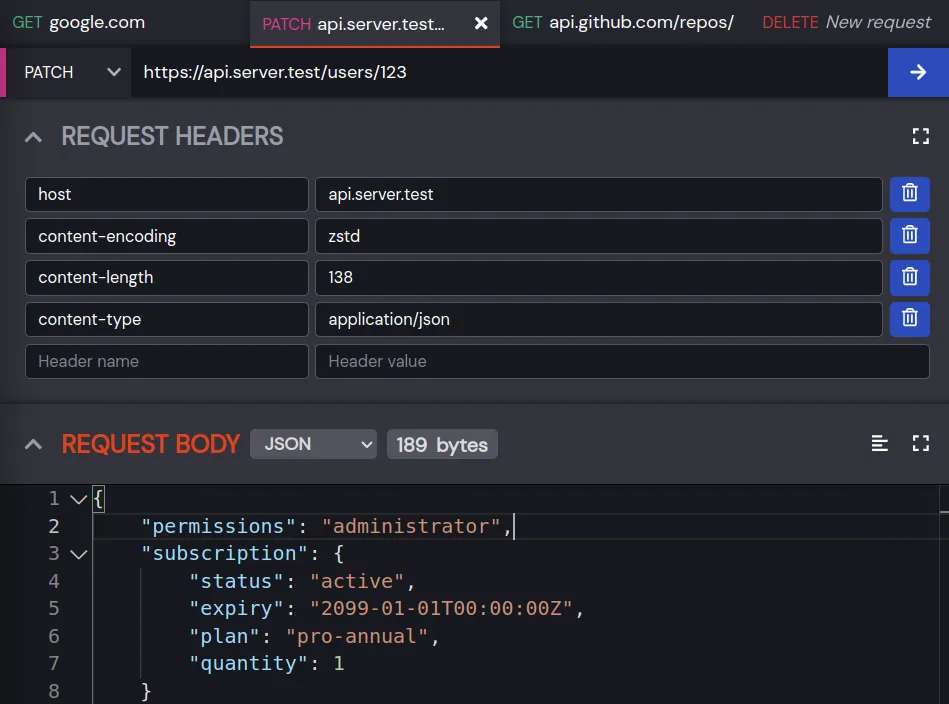Click the request URL input field
Image resolution: width=949 pixels, height=704 pixels.
coord(508,72)
